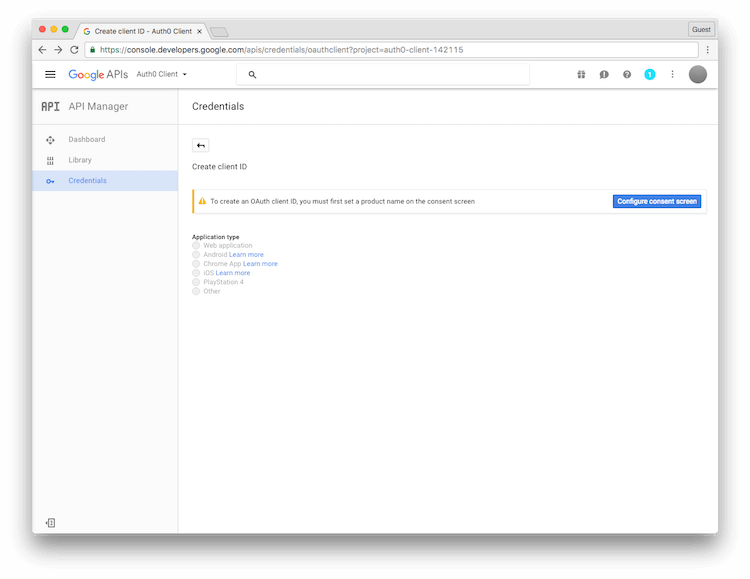Open the Chrome three-dot menu
The image size is (750, 579).
(x=708, y=50)
